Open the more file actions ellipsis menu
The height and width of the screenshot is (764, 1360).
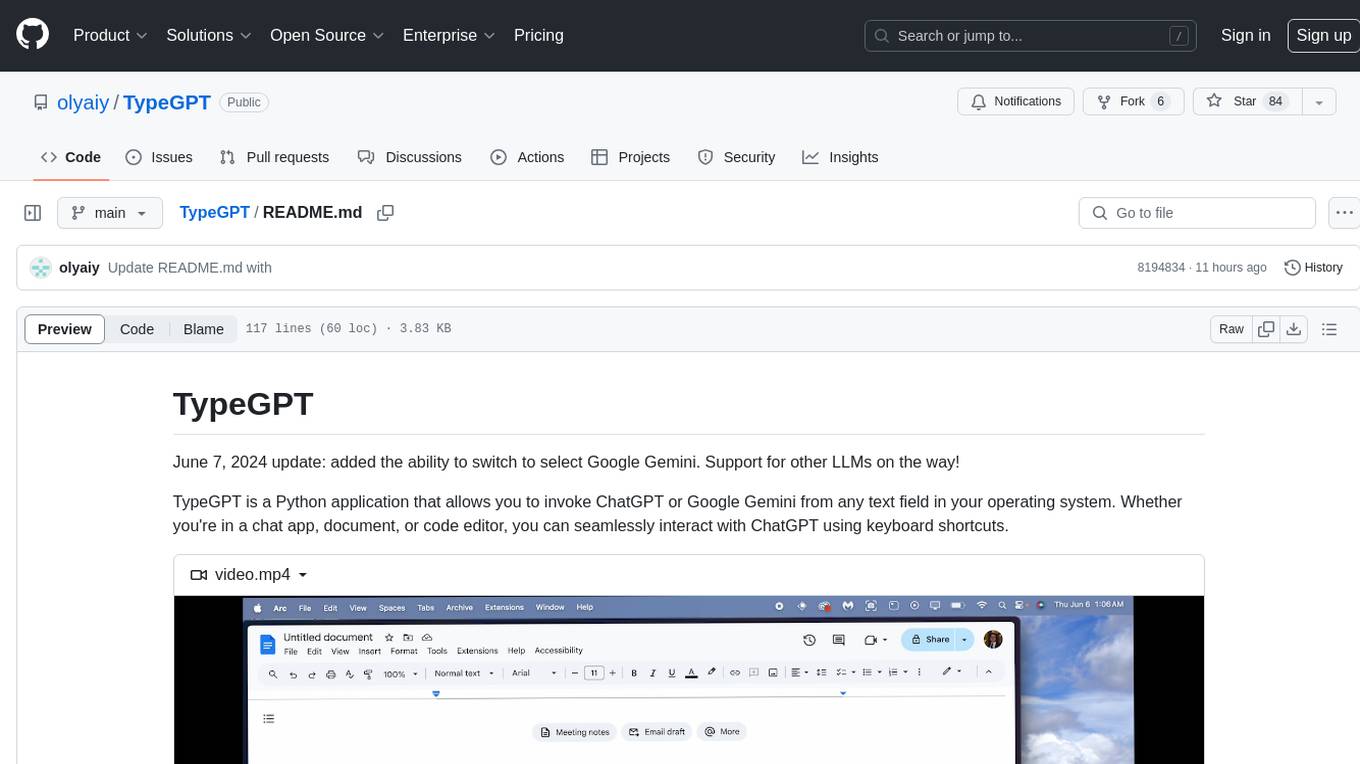[x=1344, y=213]
